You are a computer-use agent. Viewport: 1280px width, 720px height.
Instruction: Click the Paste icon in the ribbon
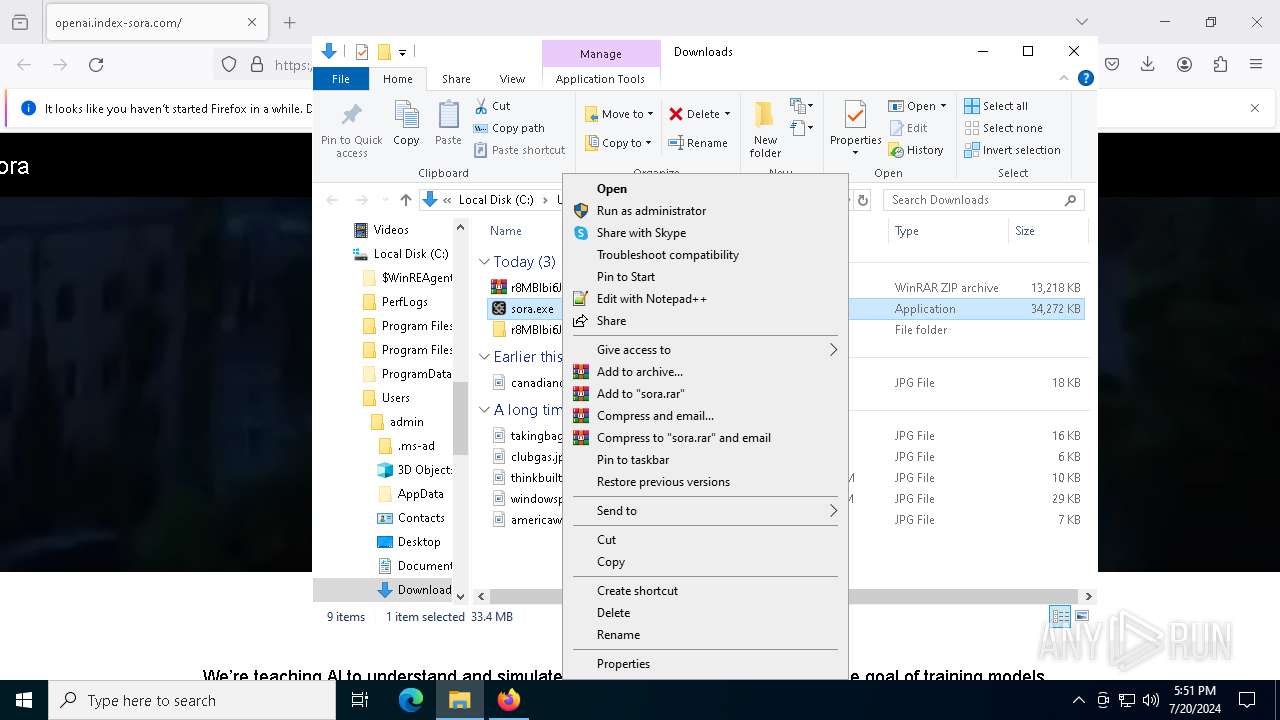448,114
